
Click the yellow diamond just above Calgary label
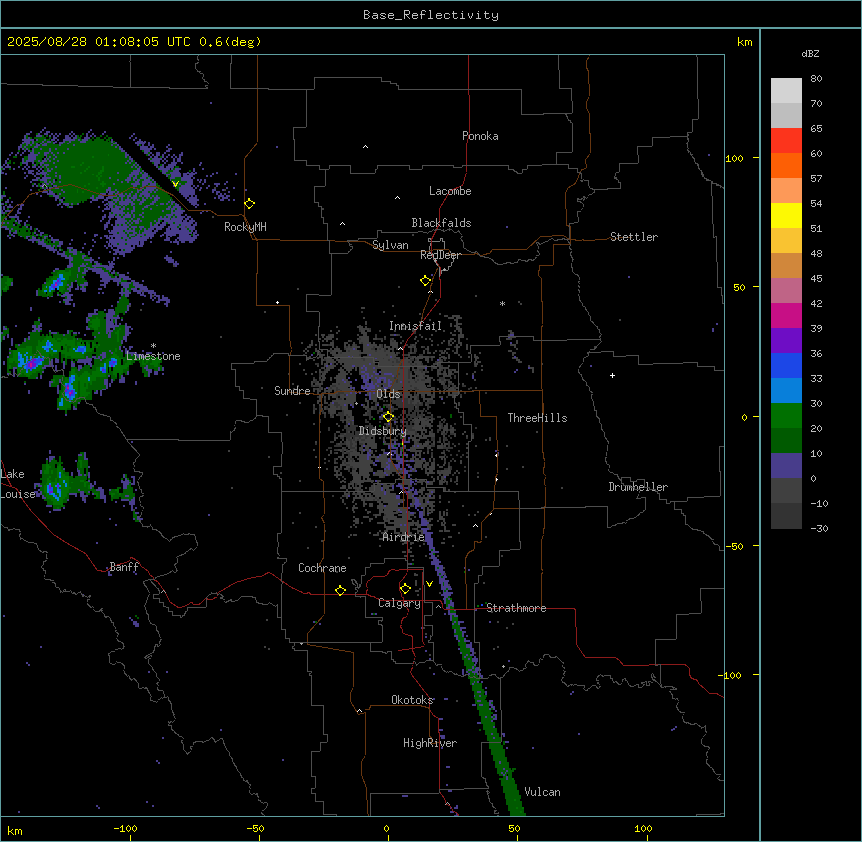pyautogui.click(x=405, y=589)
